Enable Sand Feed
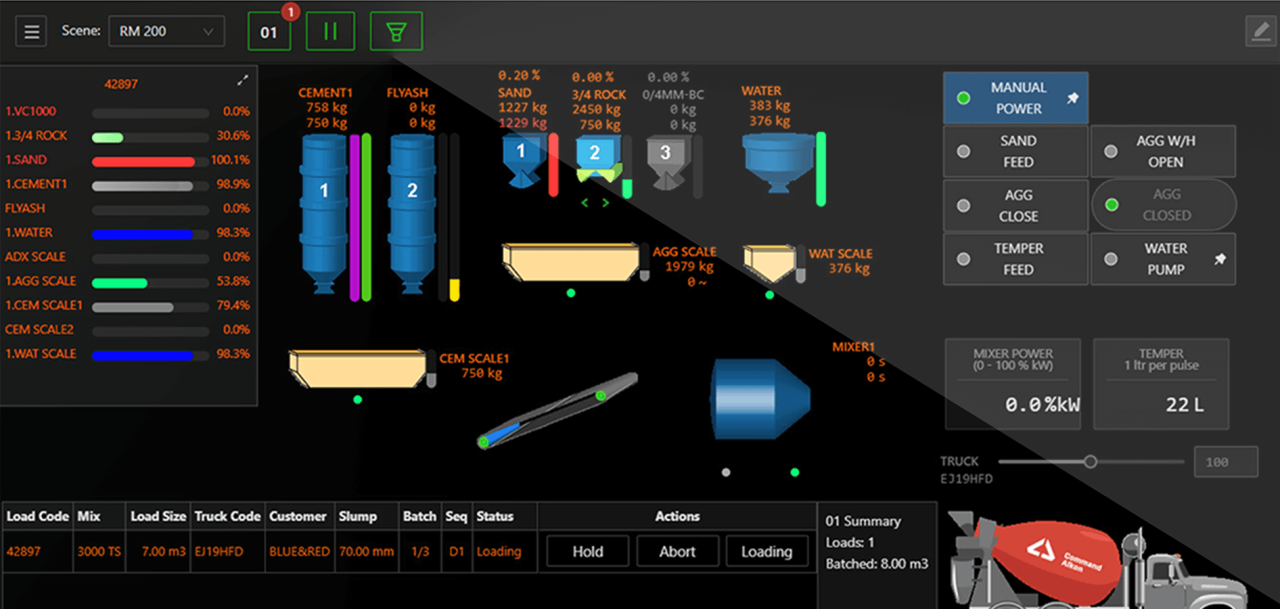Image resolution: width=1280 pixels, height=609 pixels. [x=1014, y=151]
